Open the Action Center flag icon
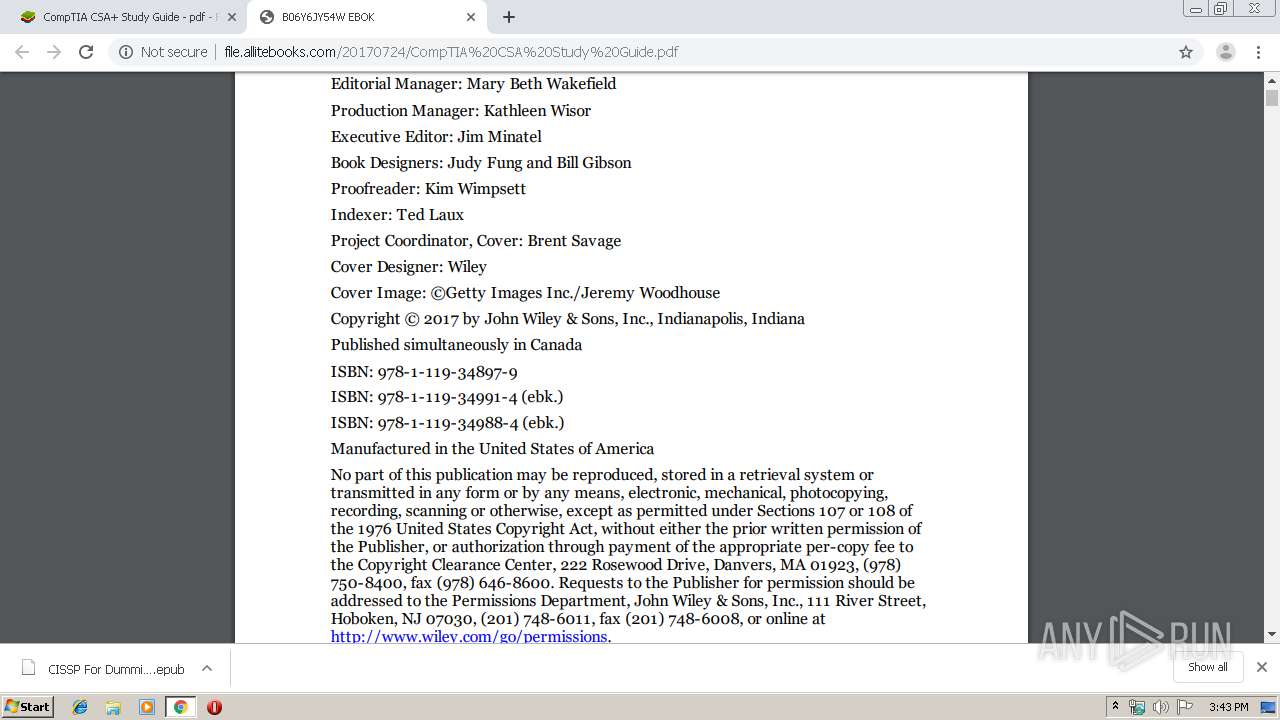The width and height of the screenshot is (1280, 720). coord(1185,707)
